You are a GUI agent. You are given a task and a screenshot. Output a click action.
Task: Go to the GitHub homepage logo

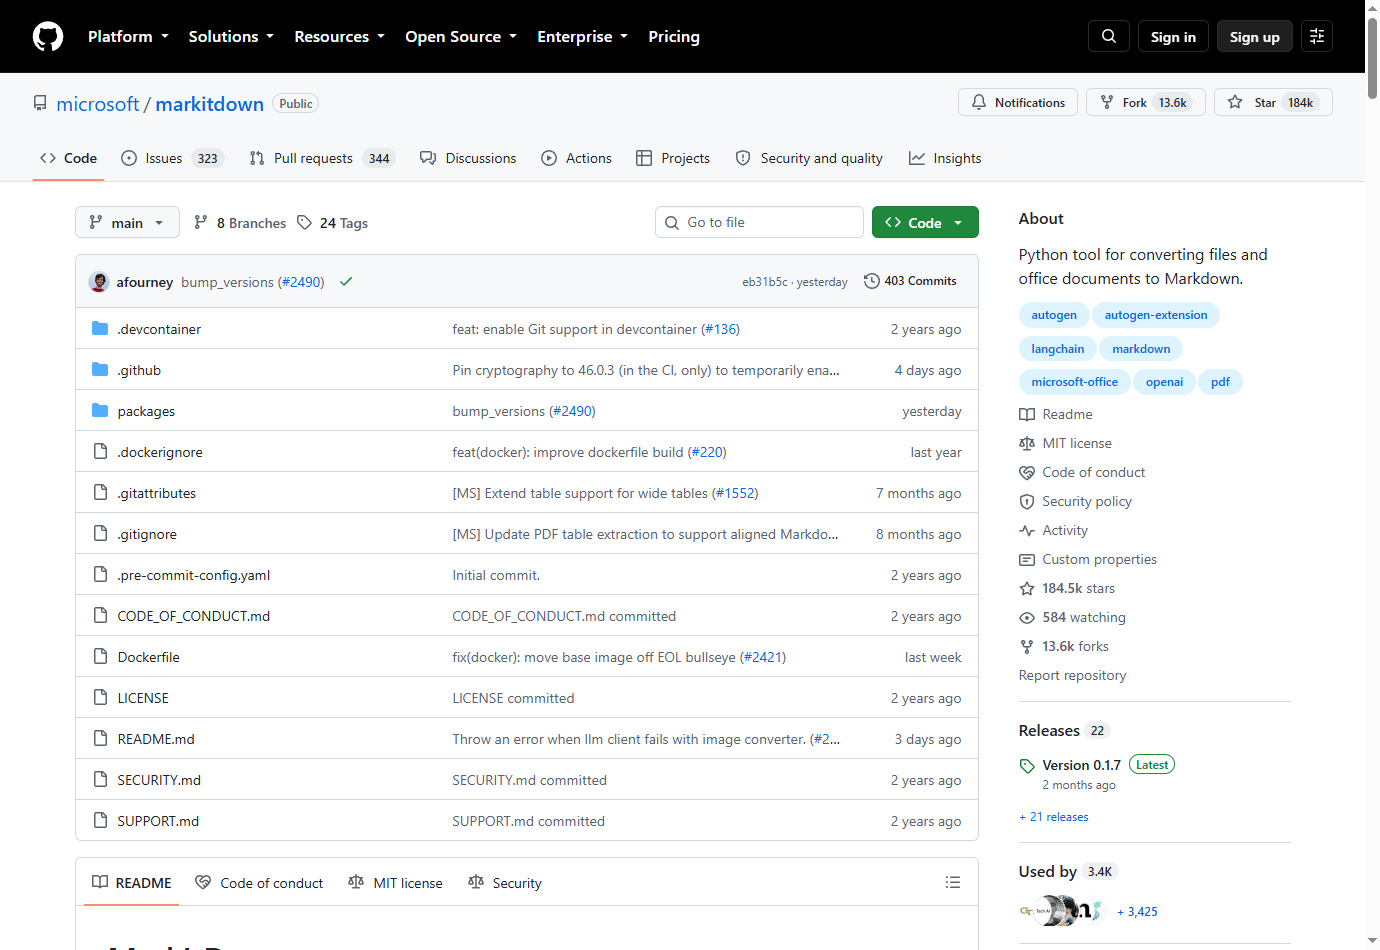[x=48, y=37]
